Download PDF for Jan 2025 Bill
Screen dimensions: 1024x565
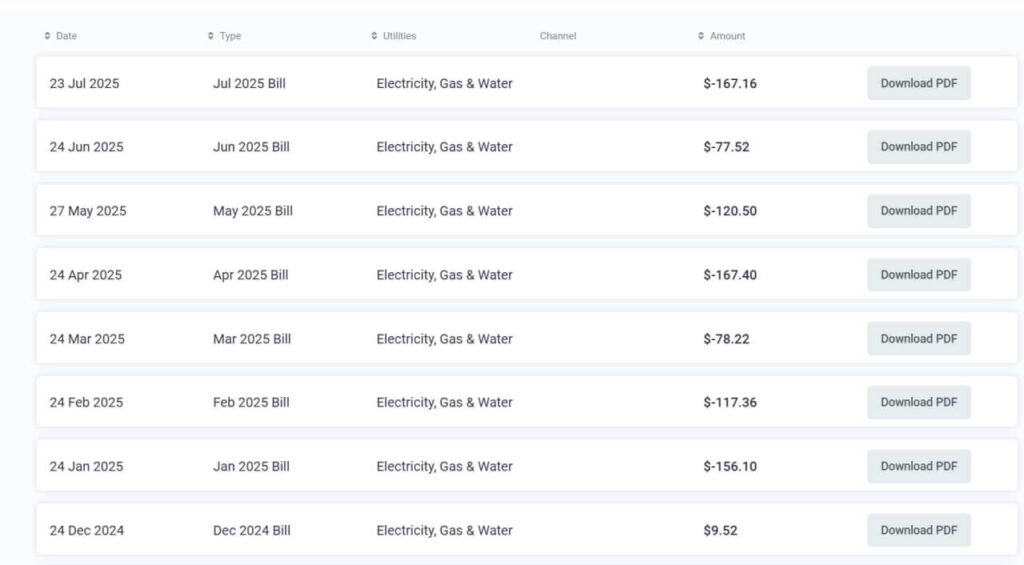point(919,466)
